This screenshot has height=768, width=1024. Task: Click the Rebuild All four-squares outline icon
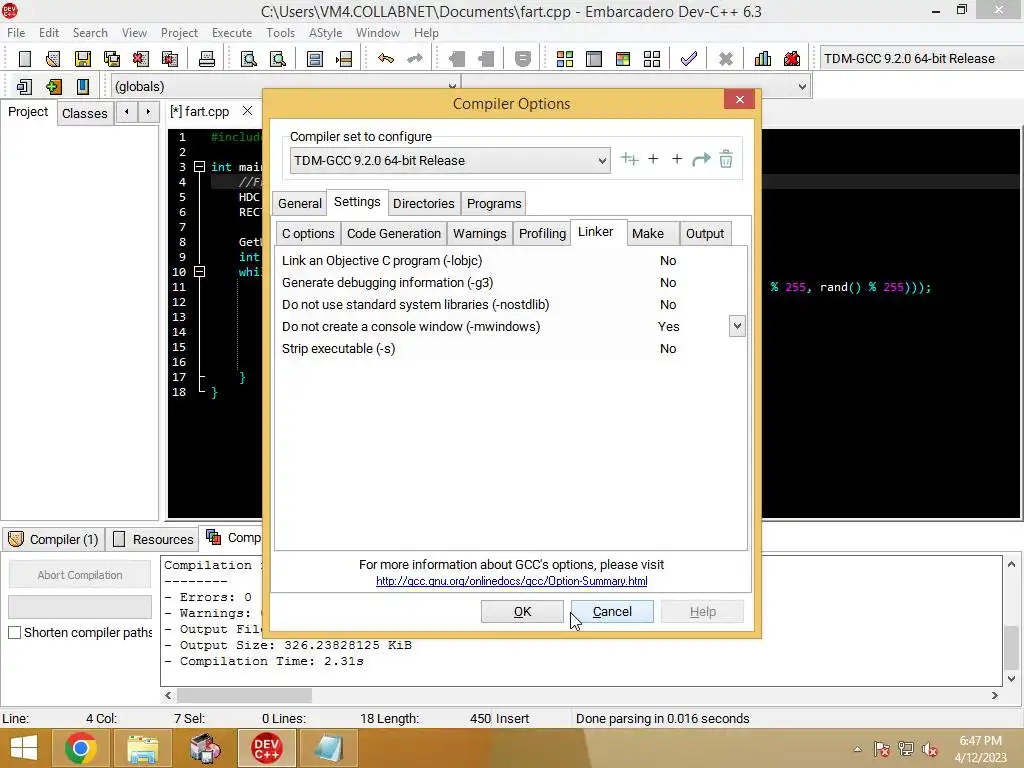click(x=652, y=59)
